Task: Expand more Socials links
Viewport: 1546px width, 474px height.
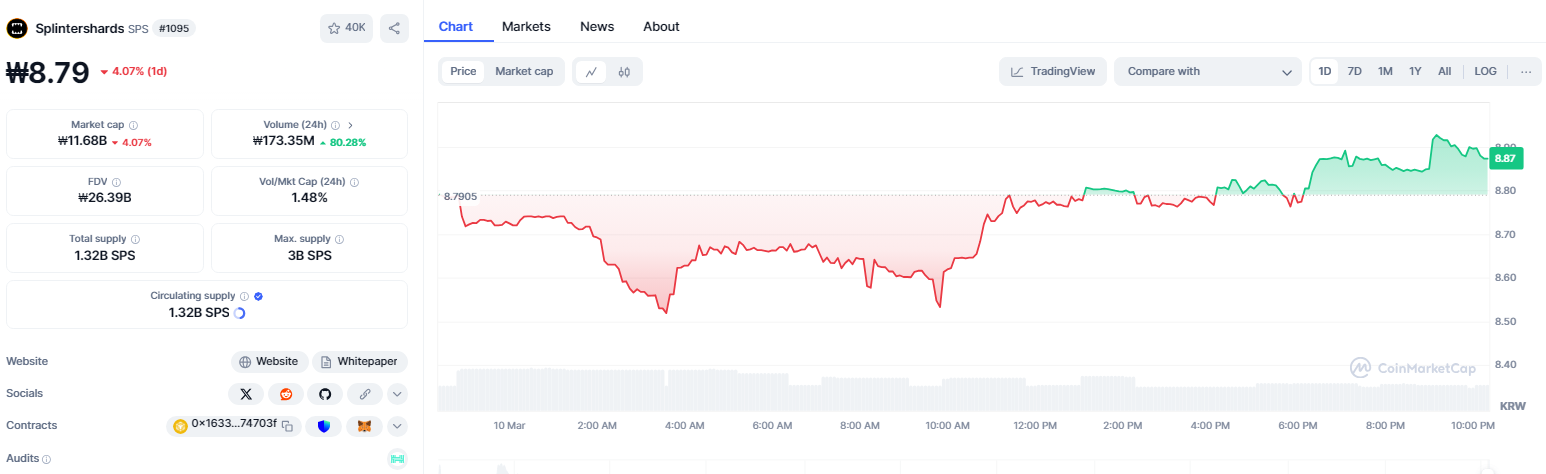Action: (x=397, y=394)
